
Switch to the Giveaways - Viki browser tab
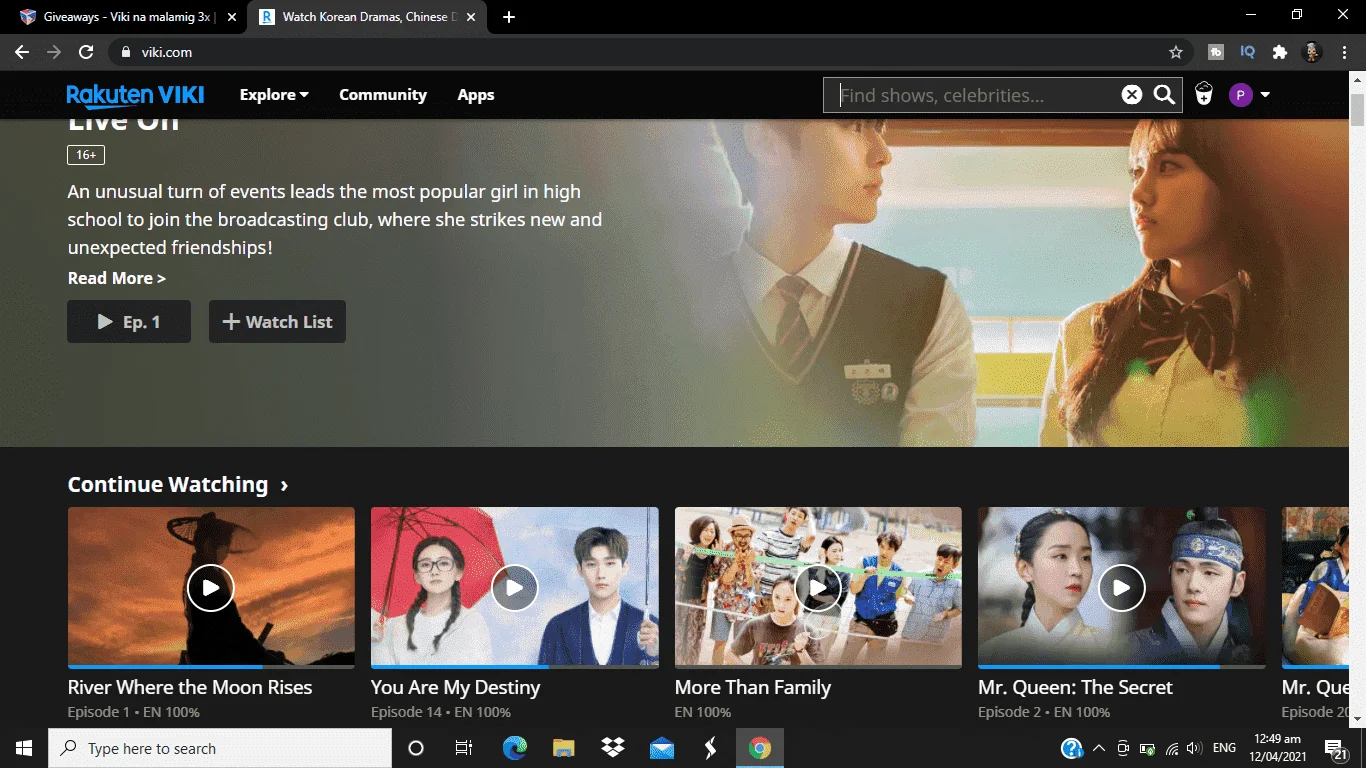[x=128, y=17]
